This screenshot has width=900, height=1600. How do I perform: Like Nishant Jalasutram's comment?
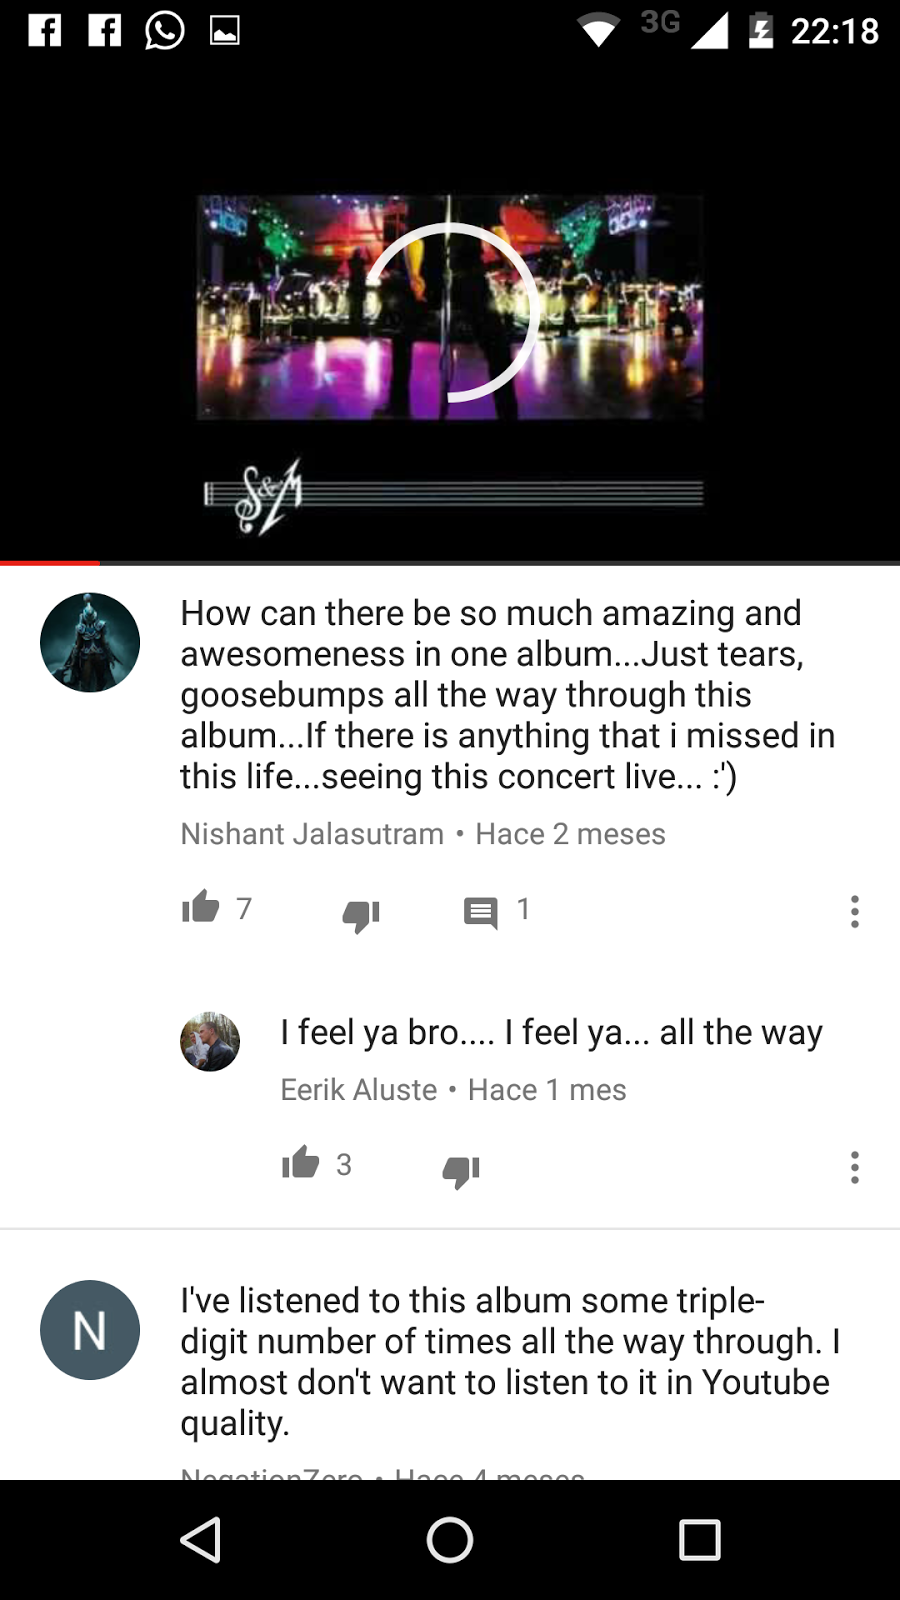201,908
